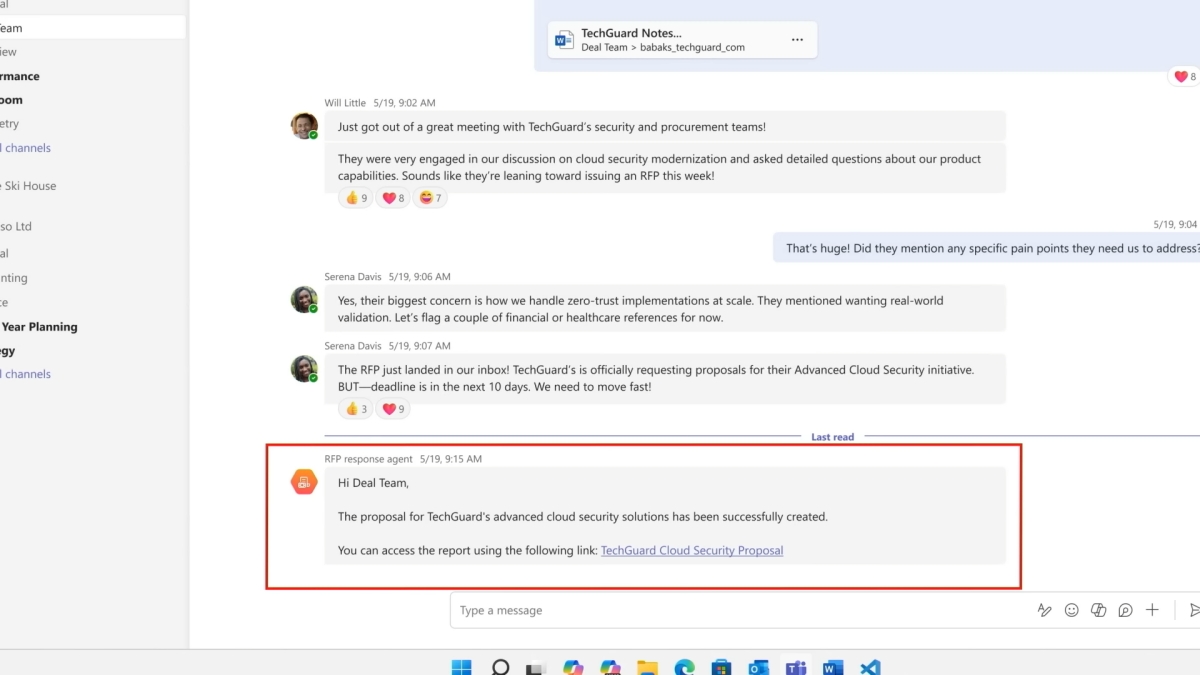This screenshot has width=1200, height=675.
Task: Click laughing reaction with 7 on Will's message
Action: coord(431,198)
